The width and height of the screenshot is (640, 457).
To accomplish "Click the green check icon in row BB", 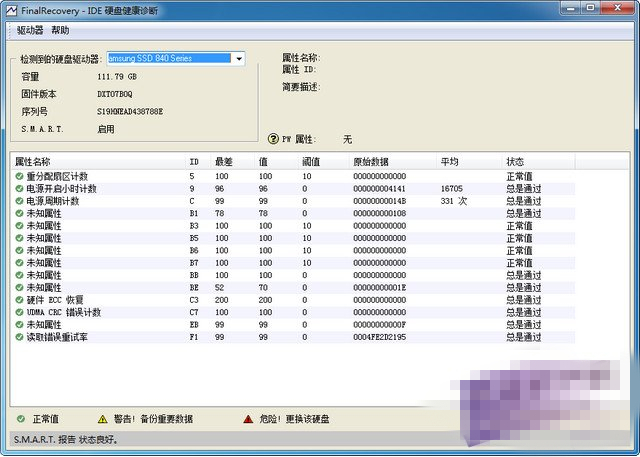I will coord(19,275).
